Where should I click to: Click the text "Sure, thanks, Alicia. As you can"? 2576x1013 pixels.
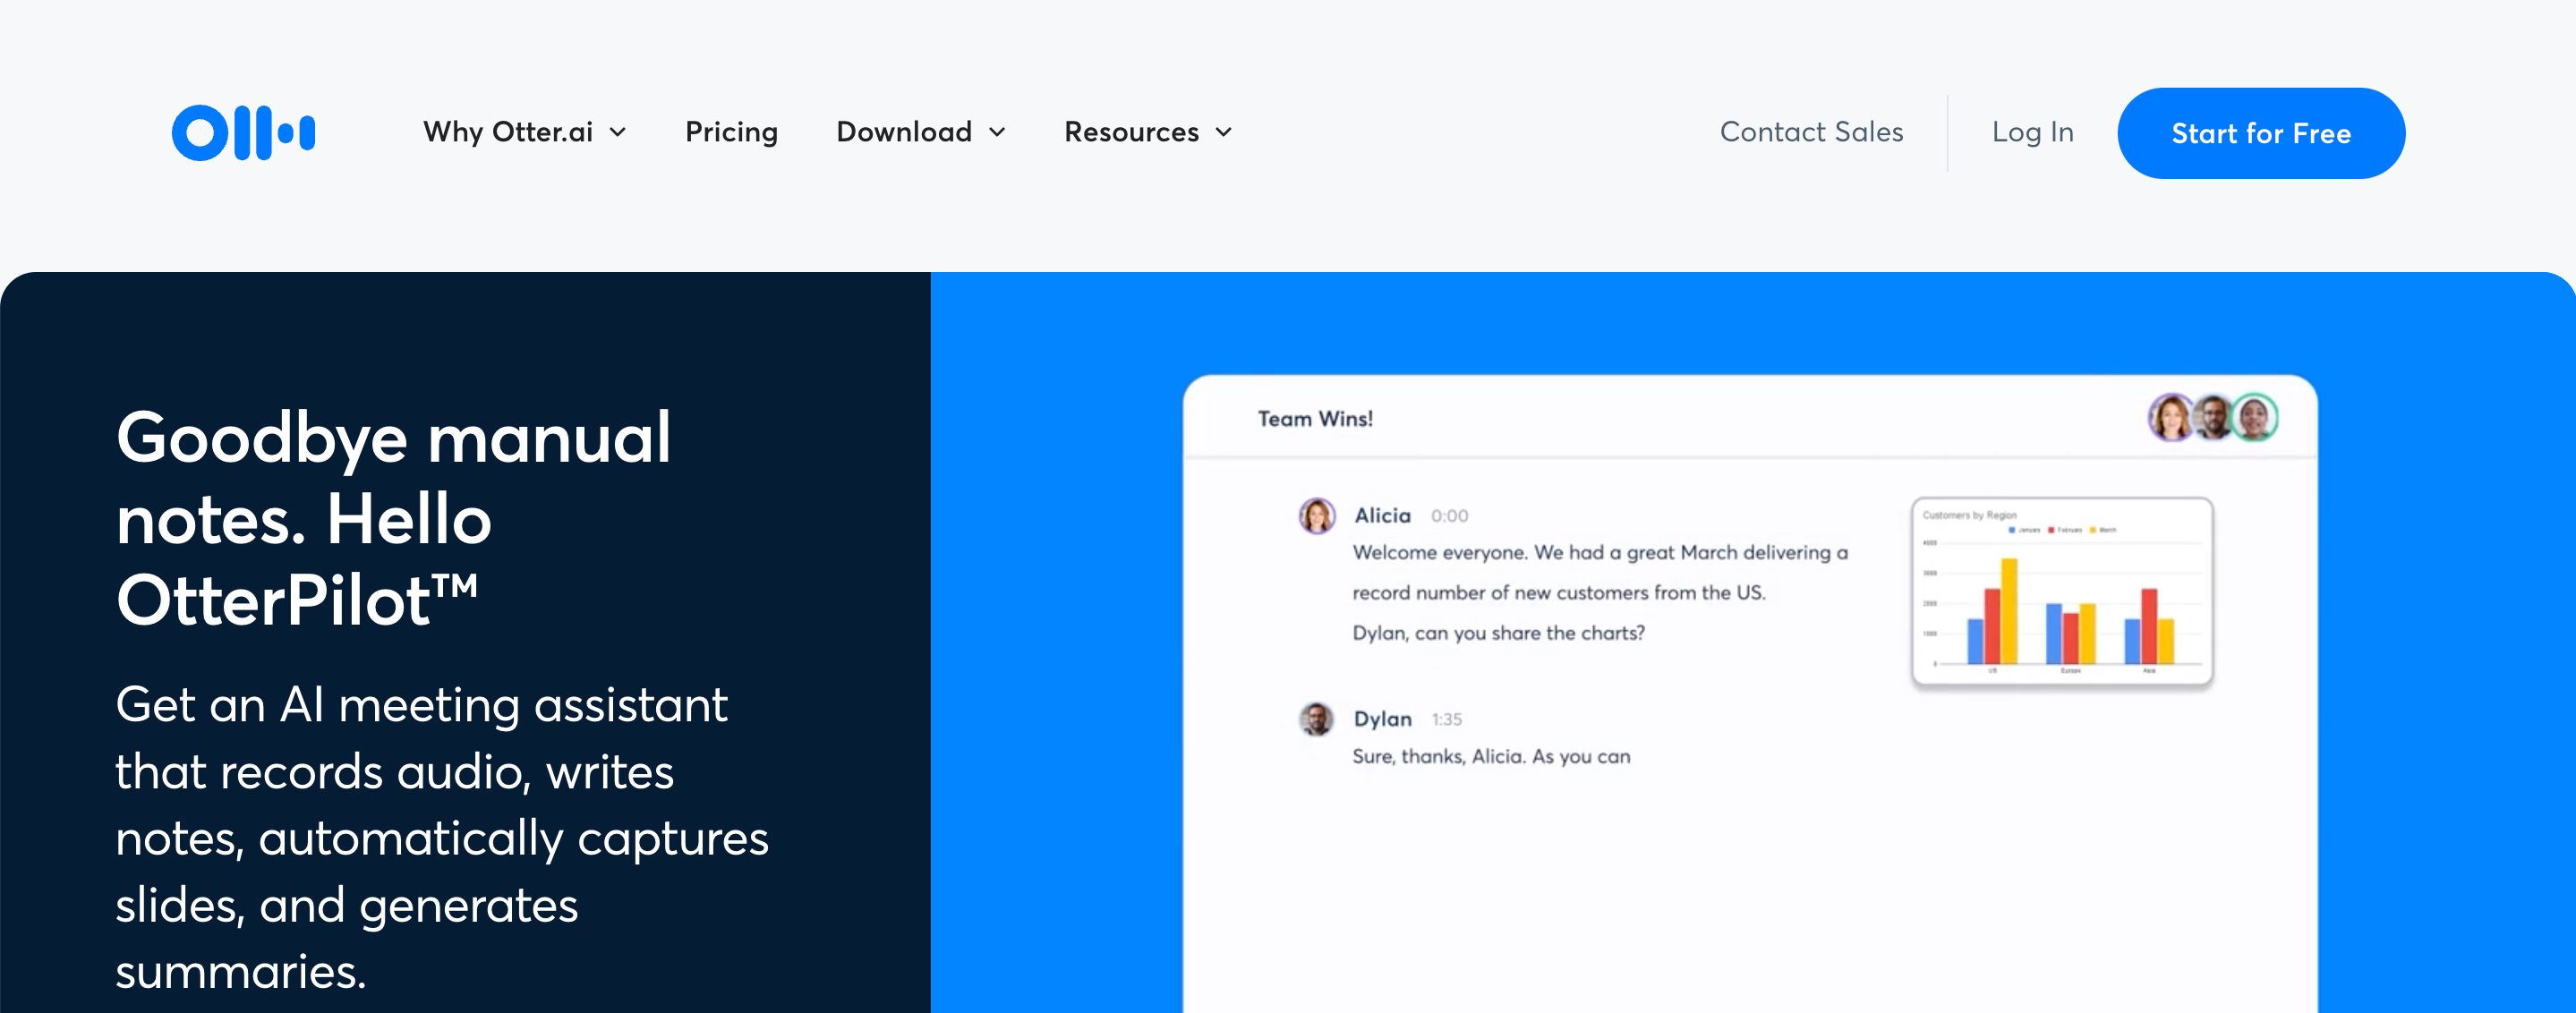[1491, 757]
